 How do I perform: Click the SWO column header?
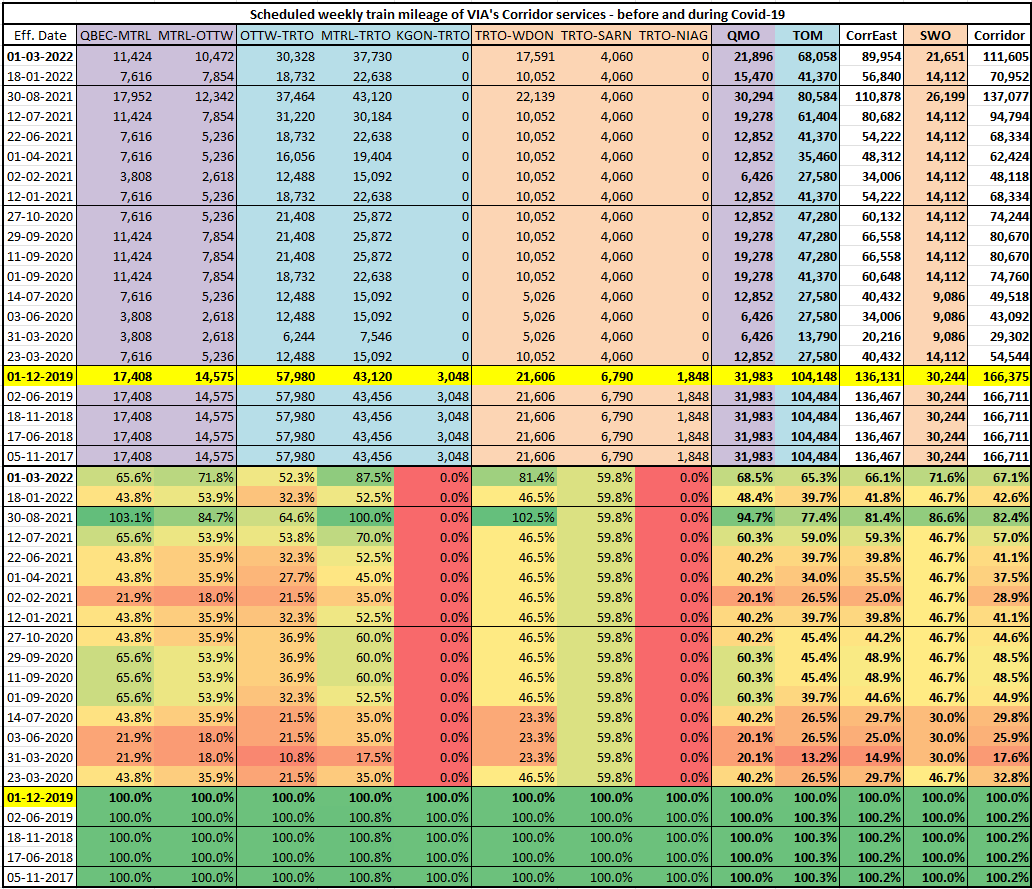[x=937, y=35]
